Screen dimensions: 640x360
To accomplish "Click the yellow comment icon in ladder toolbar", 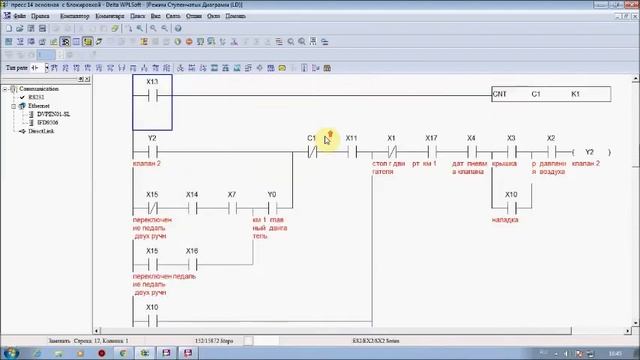I will tap(282, 68).
